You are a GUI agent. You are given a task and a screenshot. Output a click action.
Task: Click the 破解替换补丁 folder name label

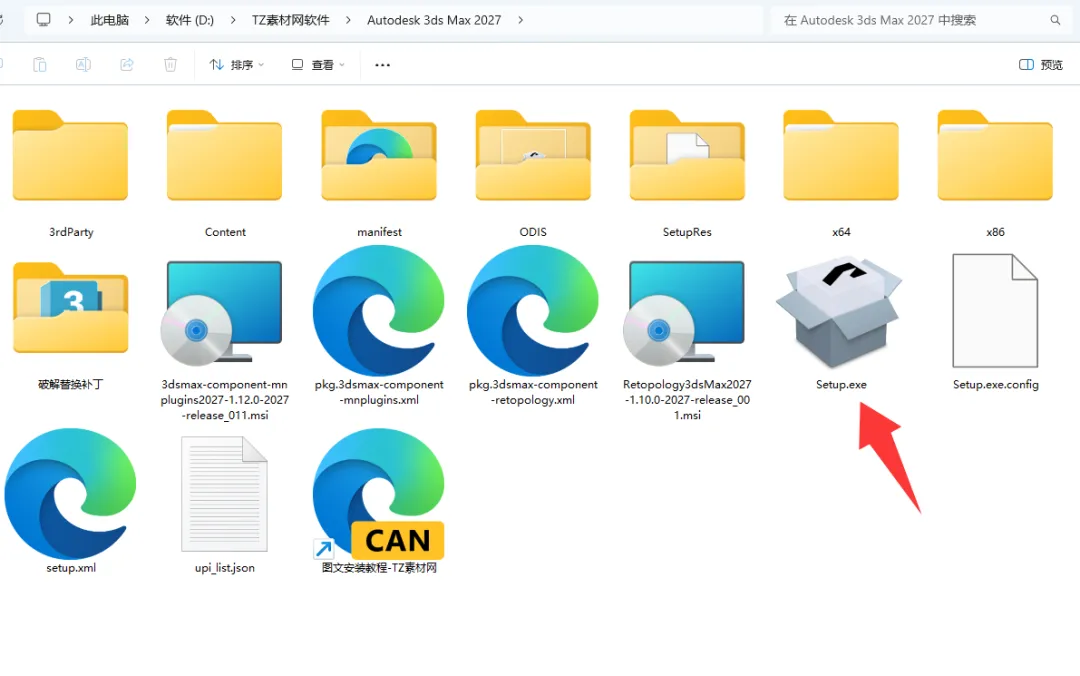pos(70,385)
